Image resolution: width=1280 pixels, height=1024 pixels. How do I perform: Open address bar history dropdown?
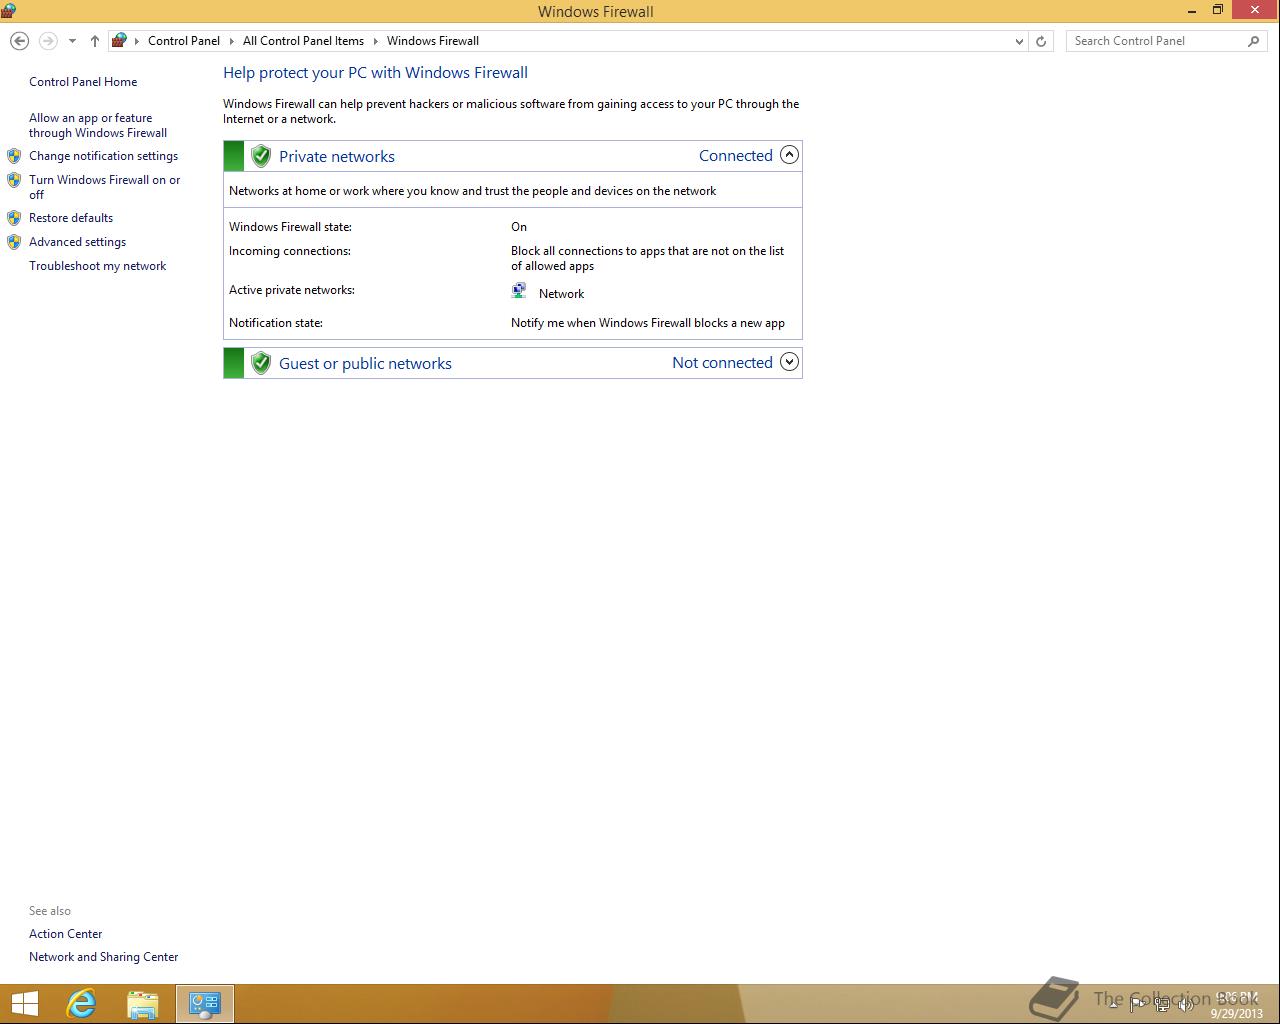pyautogui.click(x=1019, y=41)
